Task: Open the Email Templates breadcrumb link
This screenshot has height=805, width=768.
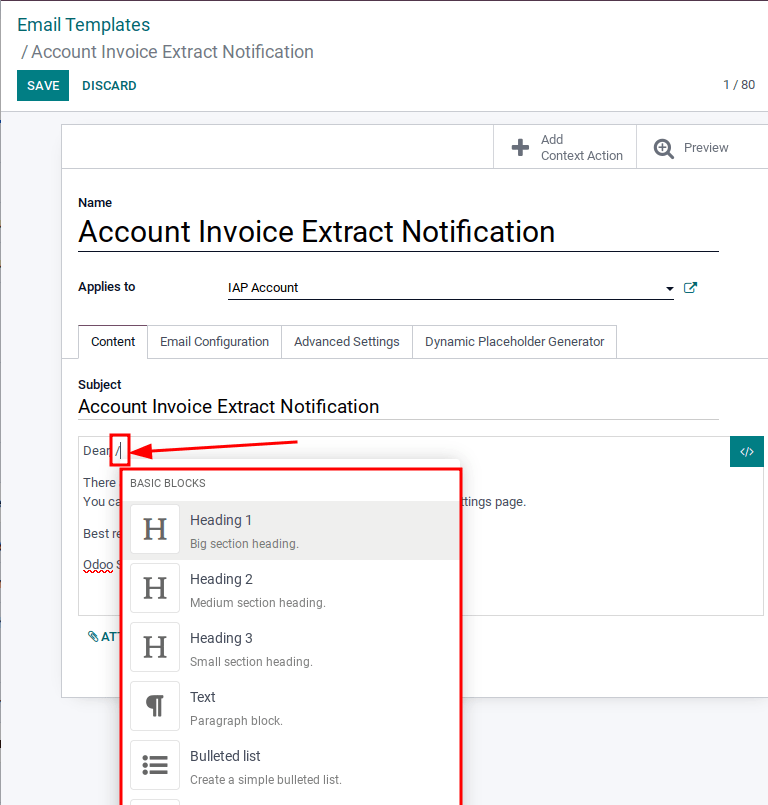Action: (x=83, y=24)
